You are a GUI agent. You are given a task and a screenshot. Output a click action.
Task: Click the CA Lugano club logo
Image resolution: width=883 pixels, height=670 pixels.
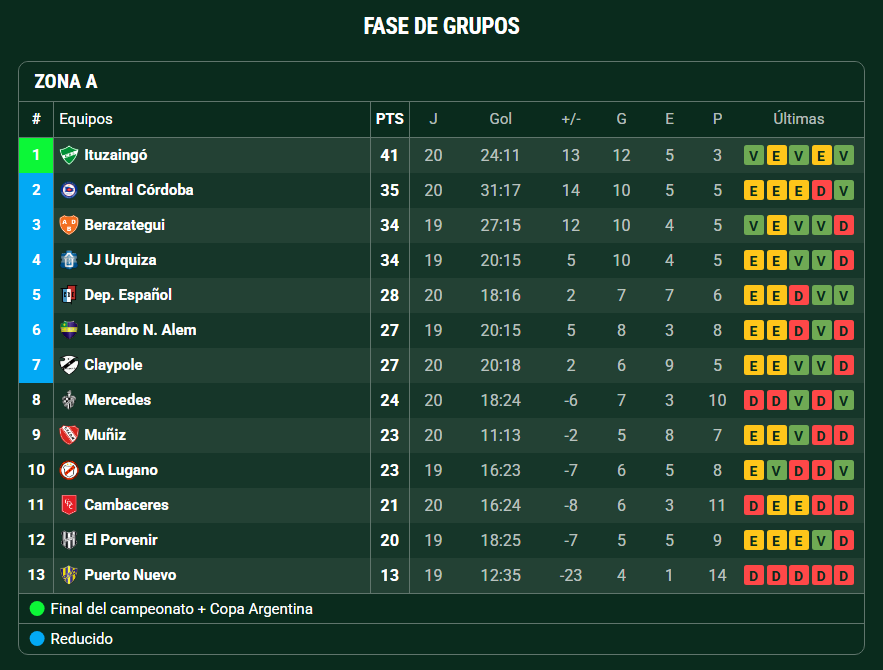click(x=69, y=470)
